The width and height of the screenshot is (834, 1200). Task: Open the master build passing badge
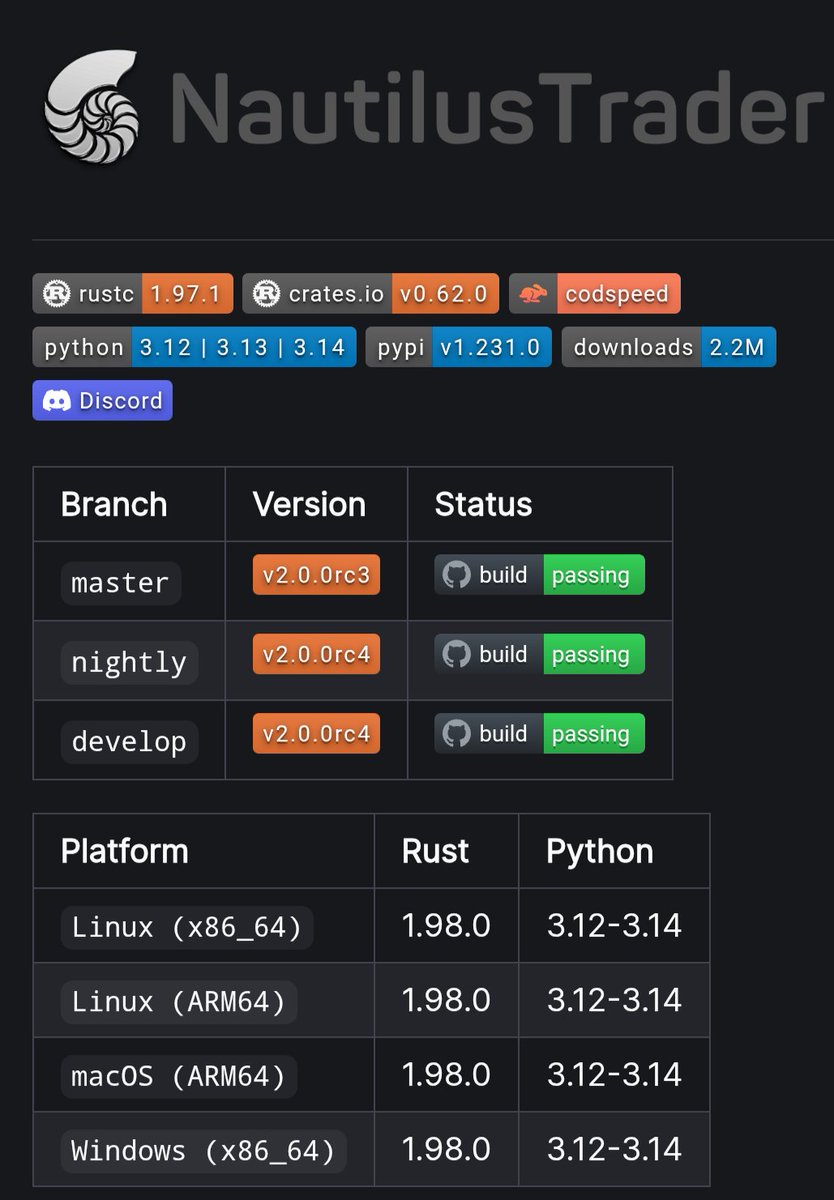tap(540, 575)
